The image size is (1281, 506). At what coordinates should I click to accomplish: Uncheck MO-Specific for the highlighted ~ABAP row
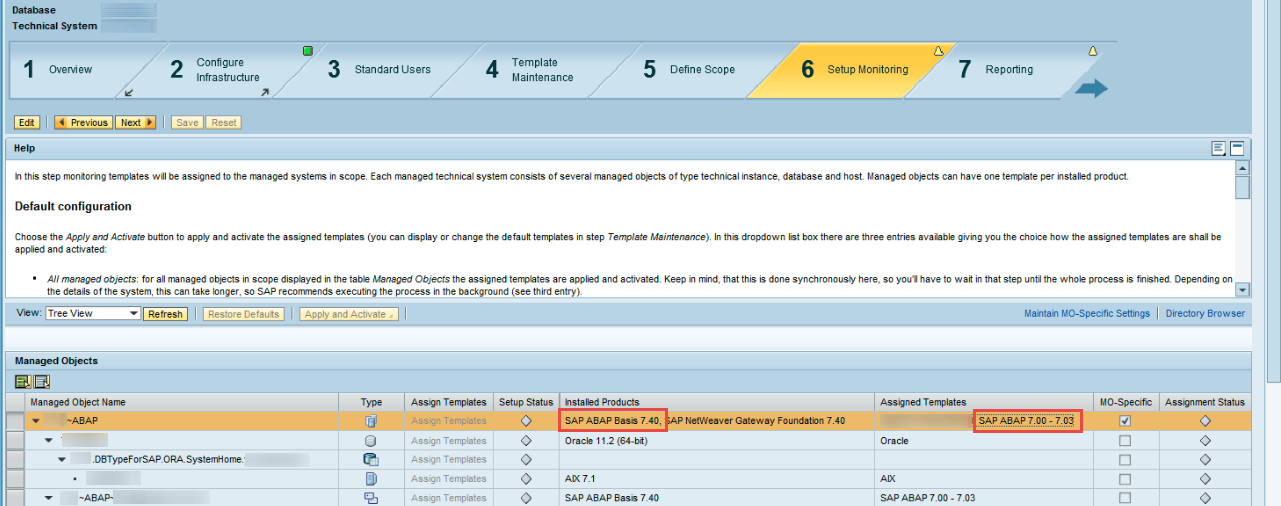point(1125,421)
